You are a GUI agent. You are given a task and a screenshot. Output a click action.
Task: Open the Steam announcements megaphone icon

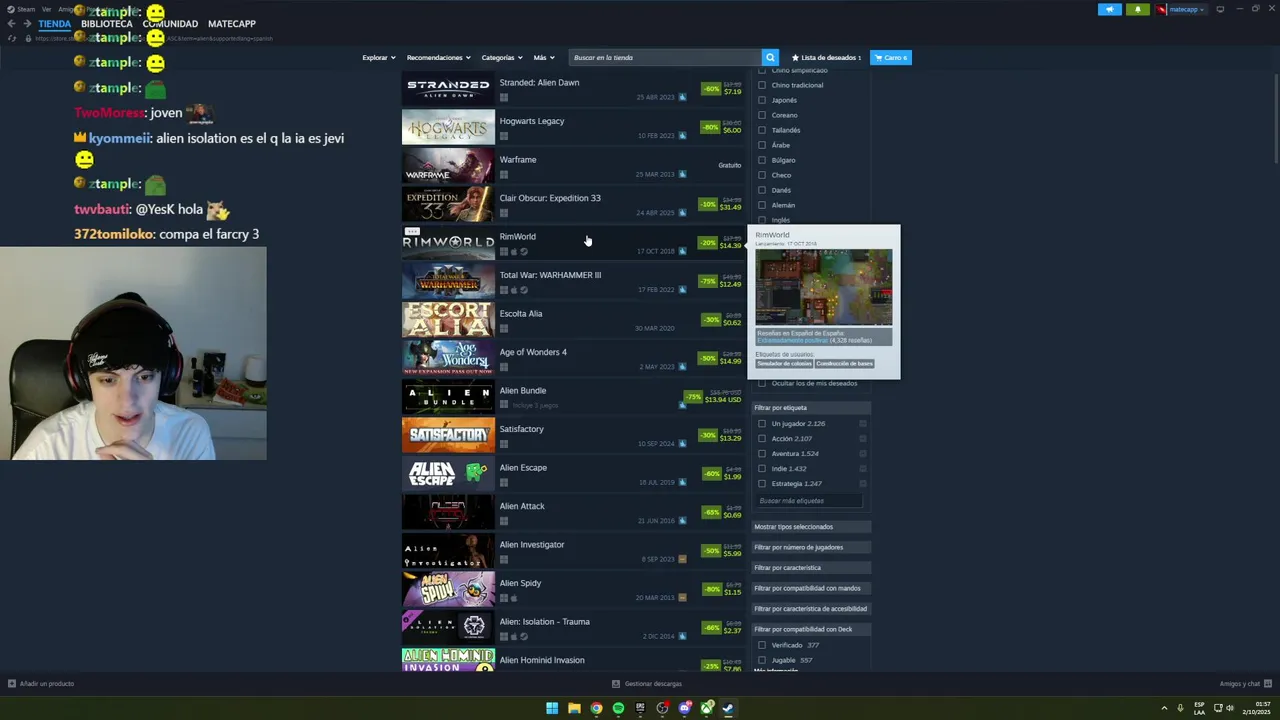point(1110,9)
